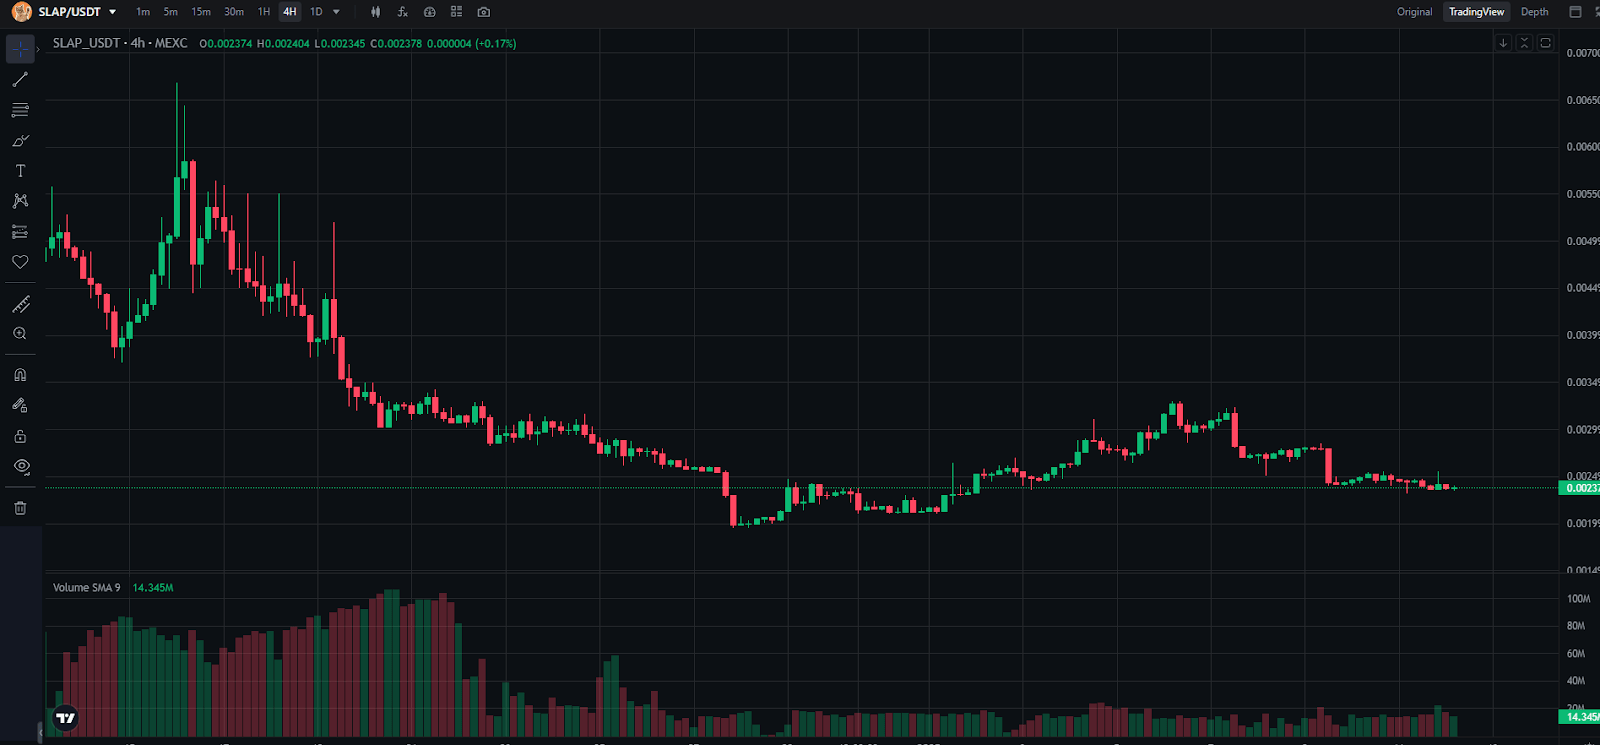
Task: Enable magnet mode in the sidebar
Action: [x=20, y=374]
